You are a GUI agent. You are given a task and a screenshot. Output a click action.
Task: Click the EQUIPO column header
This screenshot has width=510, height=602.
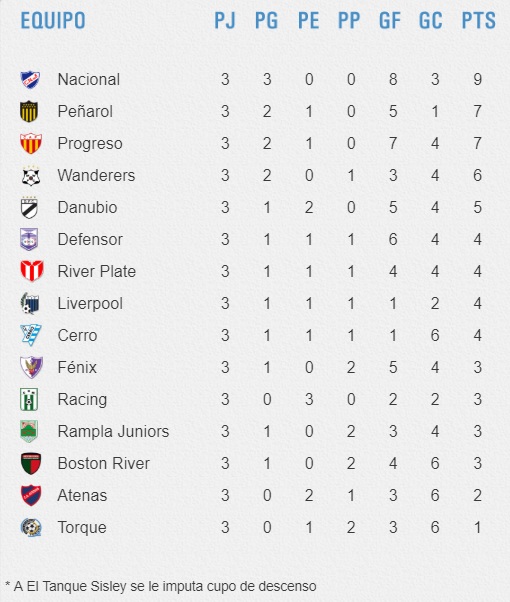tap(53, 21)
